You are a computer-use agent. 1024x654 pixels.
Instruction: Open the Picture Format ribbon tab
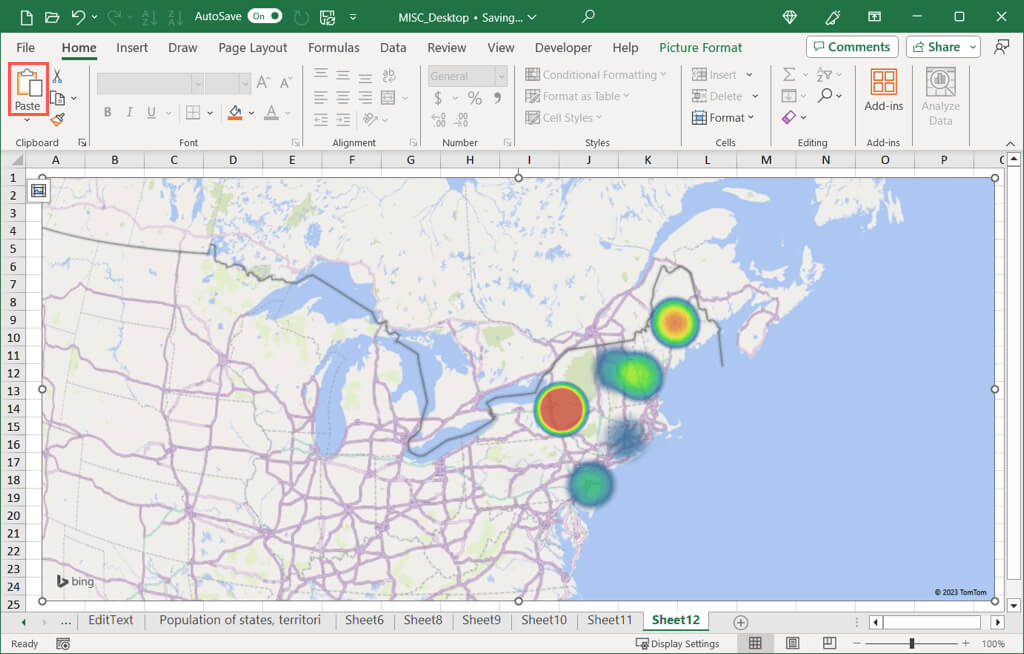[x=700, y=47]
